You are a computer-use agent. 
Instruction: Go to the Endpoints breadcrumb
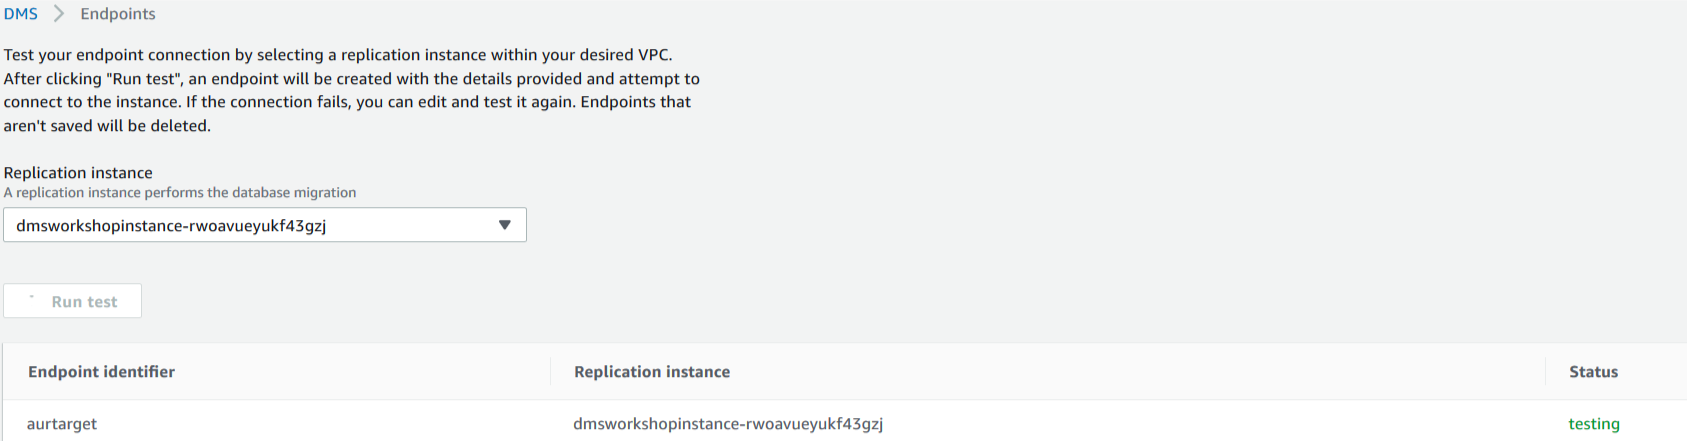(x=118, y=14)
